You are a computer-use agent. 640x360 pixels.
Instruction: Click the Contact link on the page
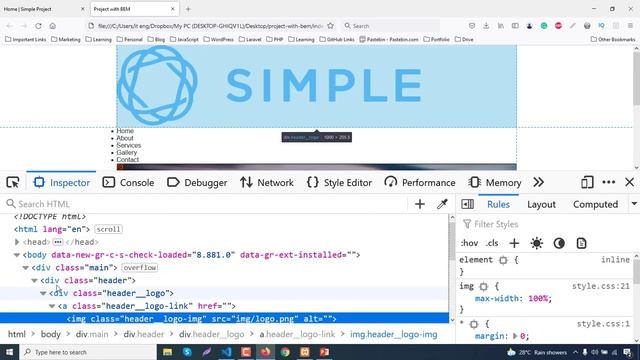[127, 160]
